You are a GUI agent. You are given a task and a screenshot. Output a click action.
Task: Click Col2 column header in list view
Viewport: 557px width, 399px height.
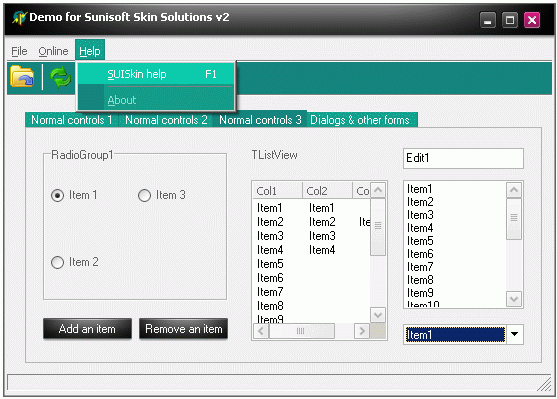[x=327, y=191]
